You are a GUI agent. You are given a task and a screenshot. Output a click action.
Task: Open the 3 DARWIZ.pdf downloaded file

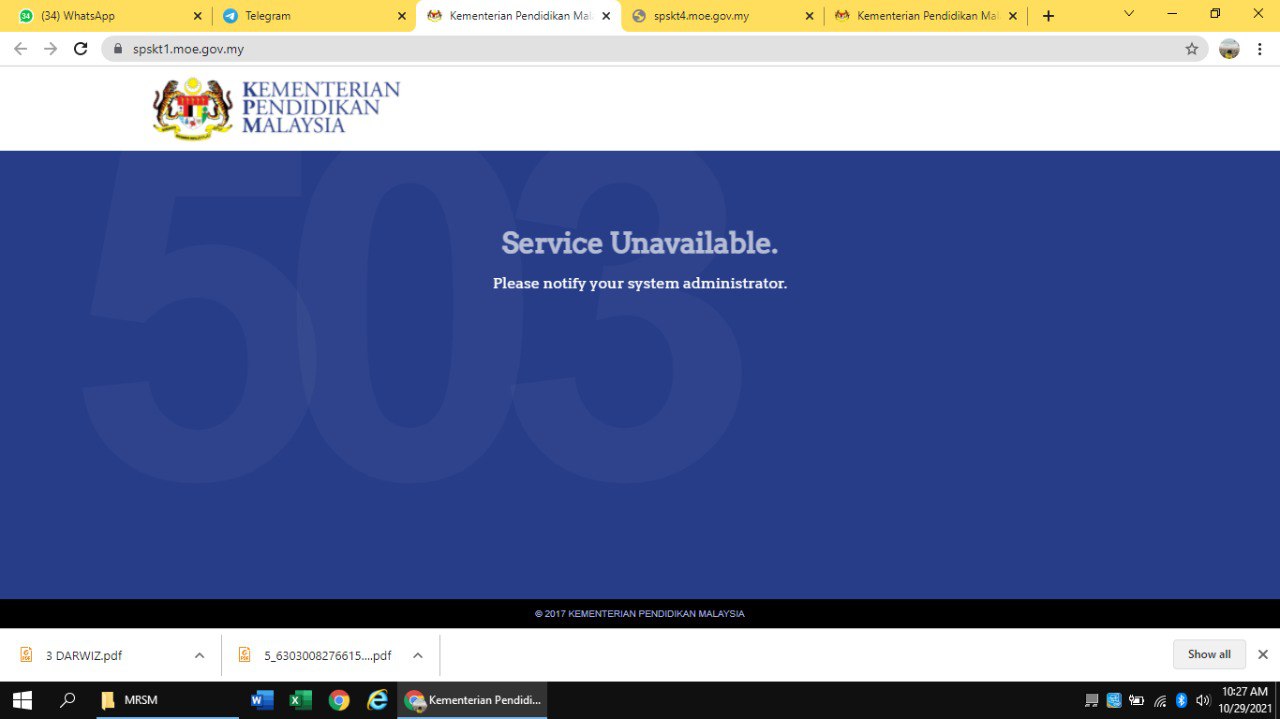pyautogui.click(x=84, y=655)
